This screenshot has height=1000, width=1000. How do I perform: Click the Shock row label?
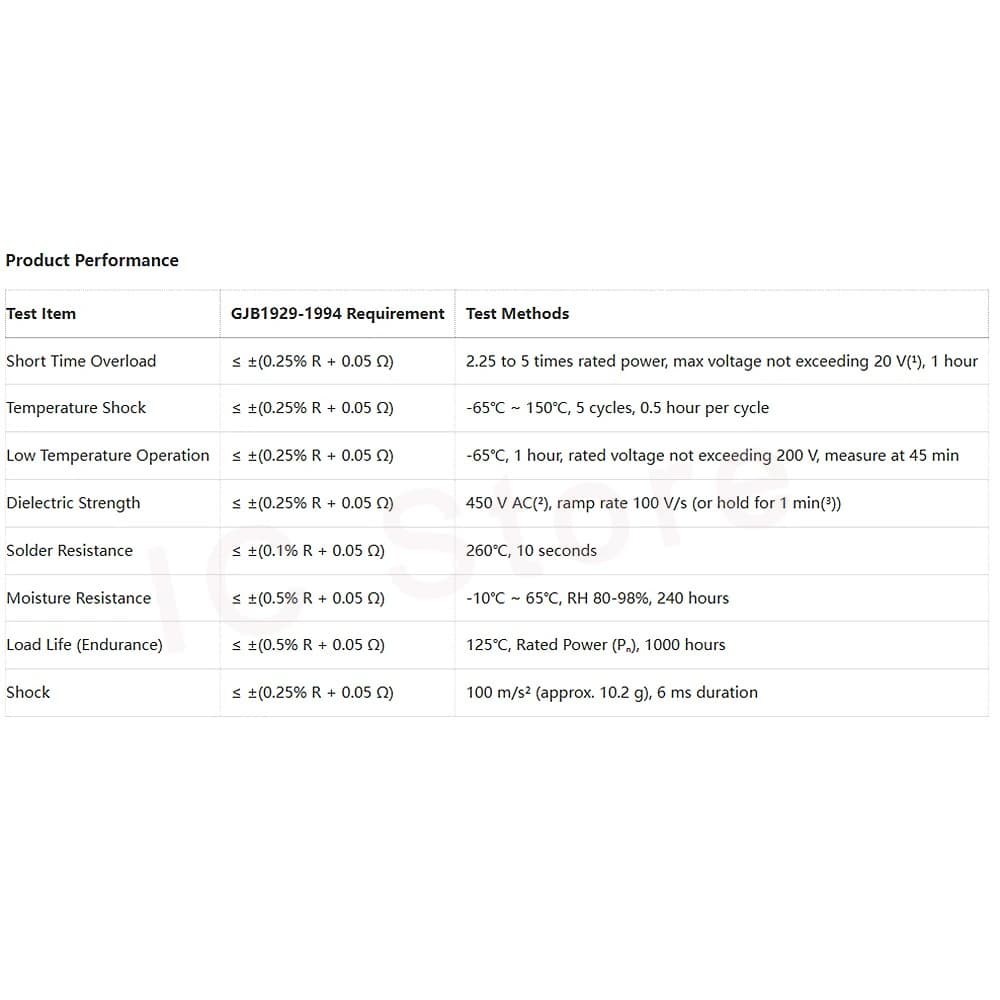tap(28, 692)
